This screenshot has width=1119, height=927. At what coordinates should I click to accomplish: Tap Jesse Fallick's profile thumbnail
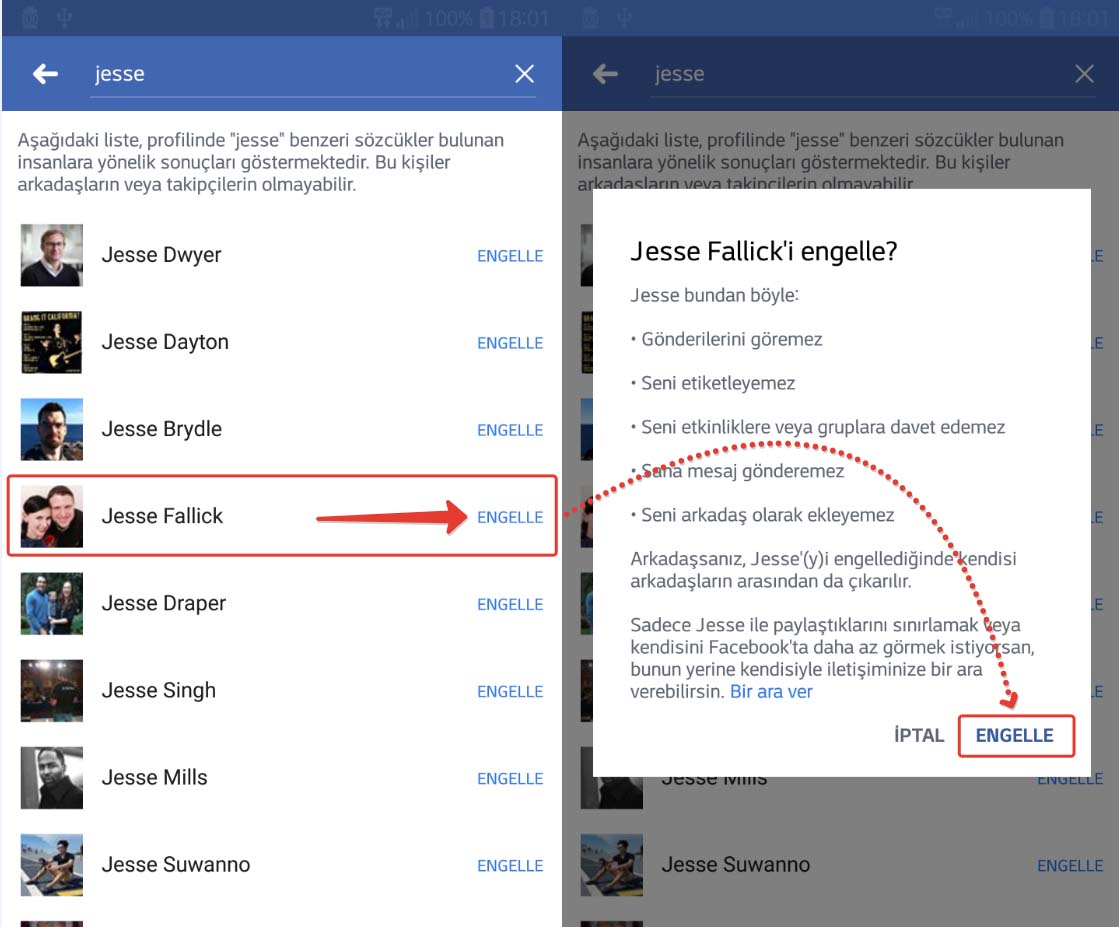click(x=52, y=516)
